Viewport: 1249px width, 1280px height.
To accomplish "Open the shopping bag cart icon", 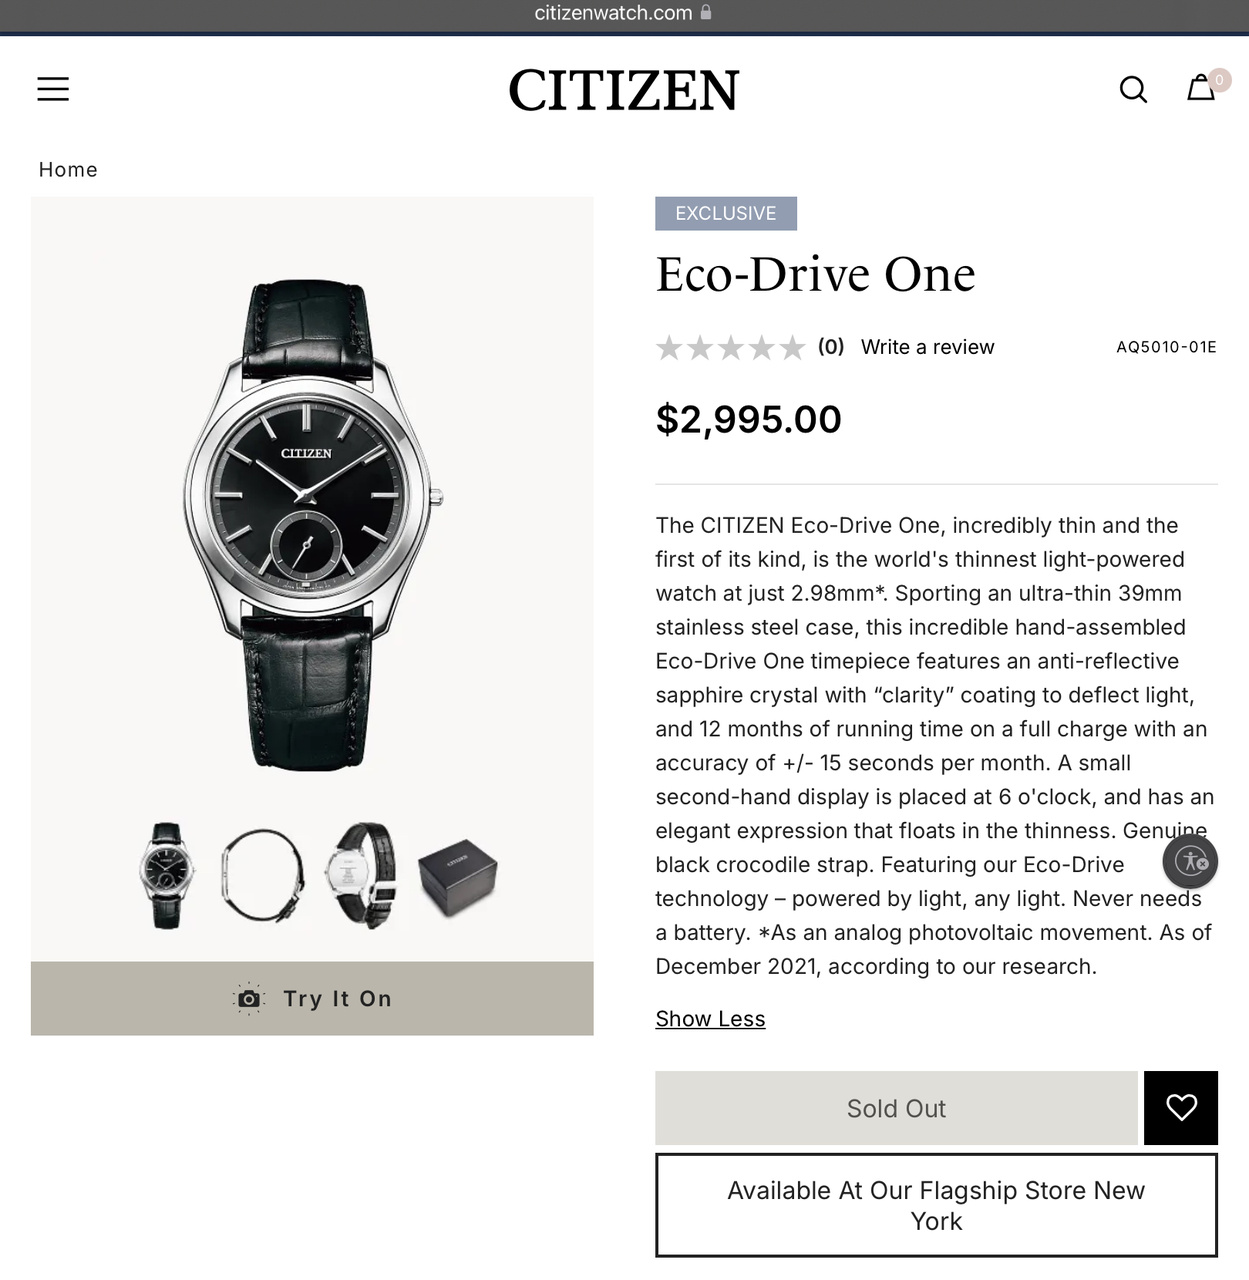I will [x=1201, y=88].
